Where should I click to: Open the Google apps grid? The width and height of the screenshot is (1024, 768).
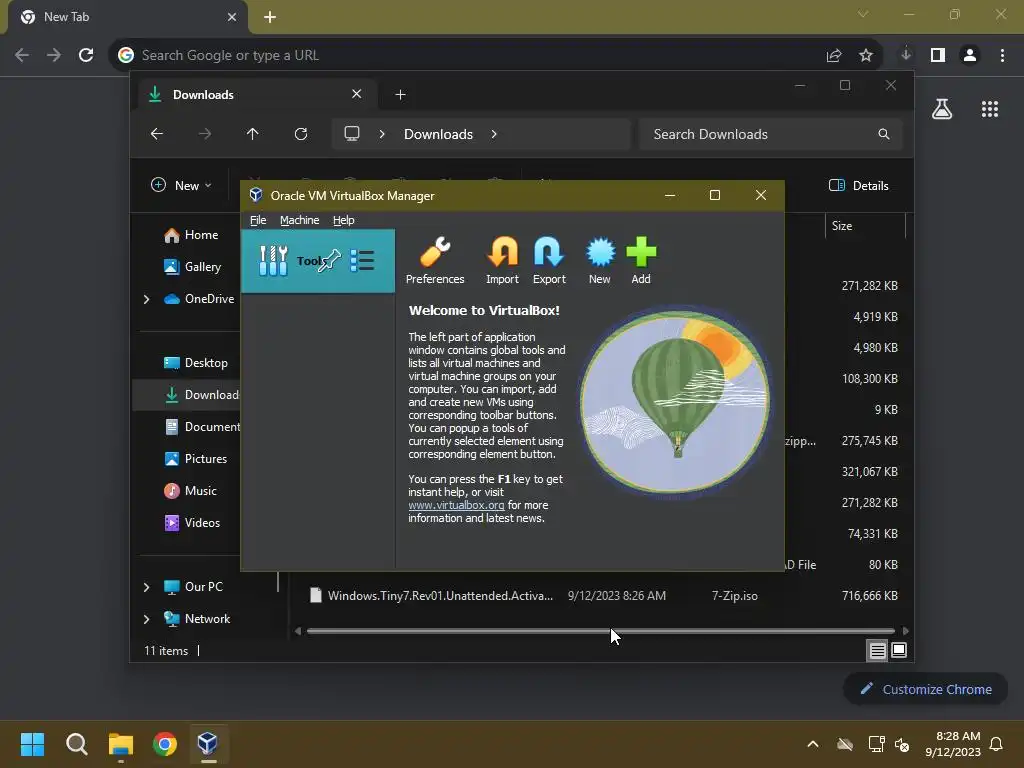pyautogui.click(x=990, y=109)
